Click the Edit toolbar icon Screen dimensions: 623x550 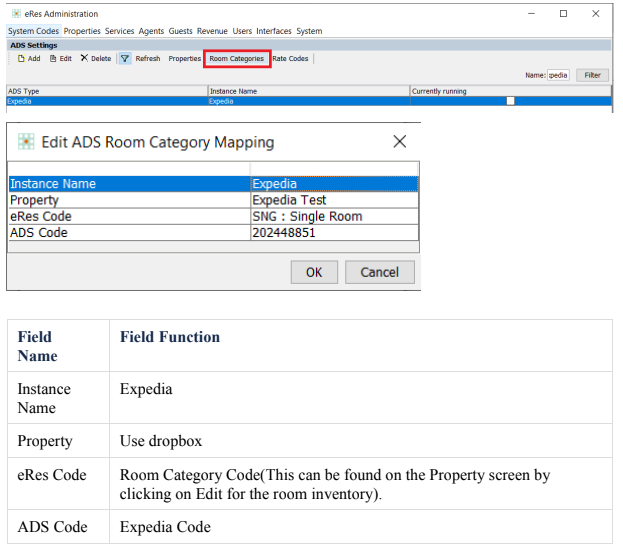53,59
